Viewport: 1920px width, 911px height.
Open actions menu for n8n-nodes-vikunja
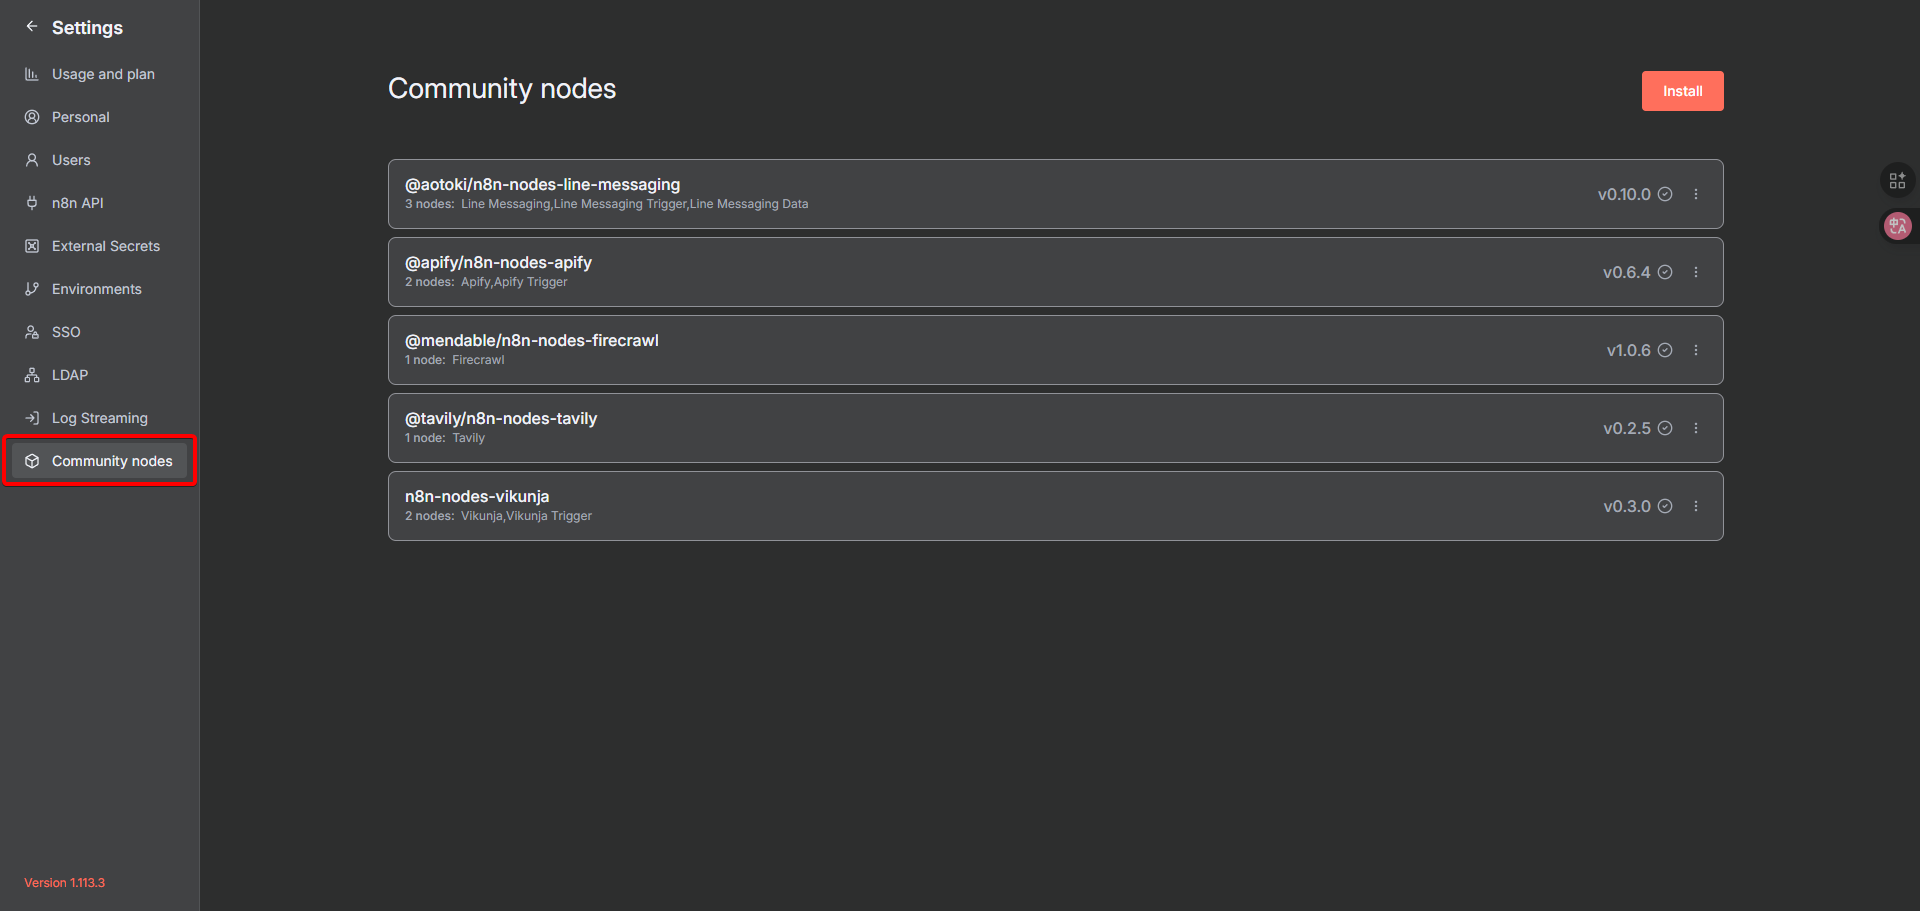coord(1696,506)
